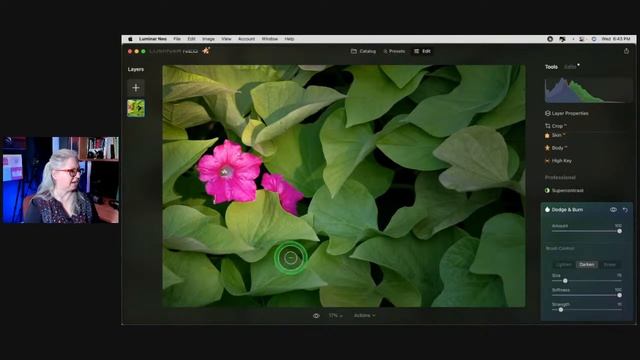Open the Apple menu
The image size is (640, 360).
(130, 39)
